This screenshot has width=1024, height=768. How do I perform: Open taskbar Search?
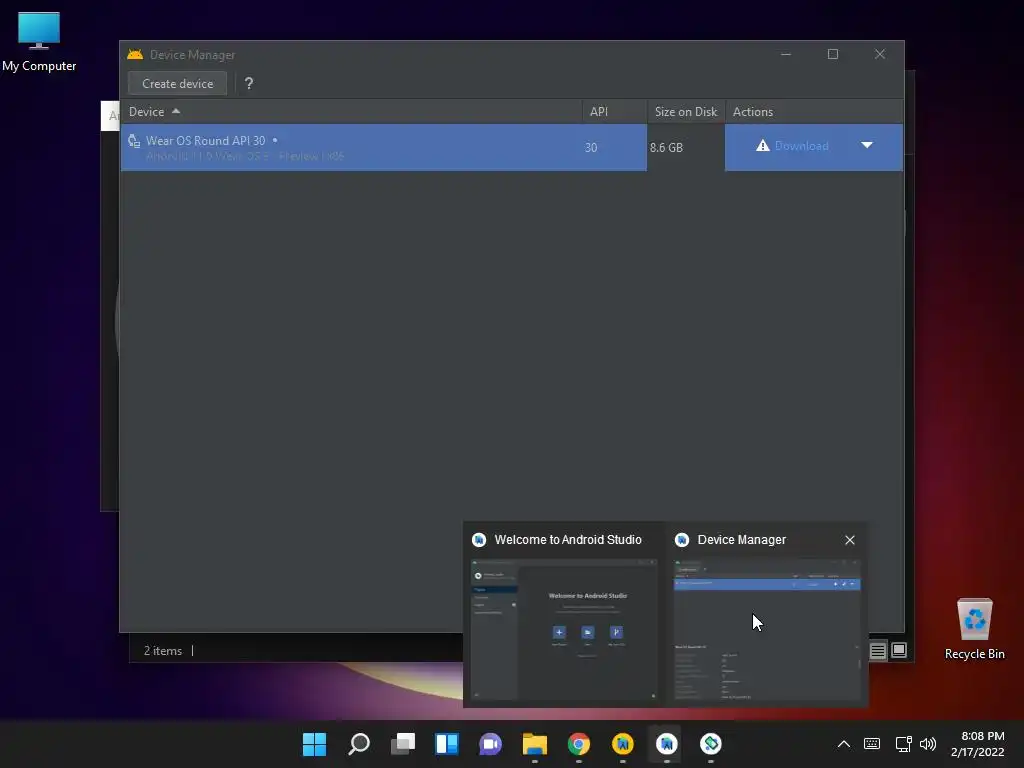[x=359, y=744]
